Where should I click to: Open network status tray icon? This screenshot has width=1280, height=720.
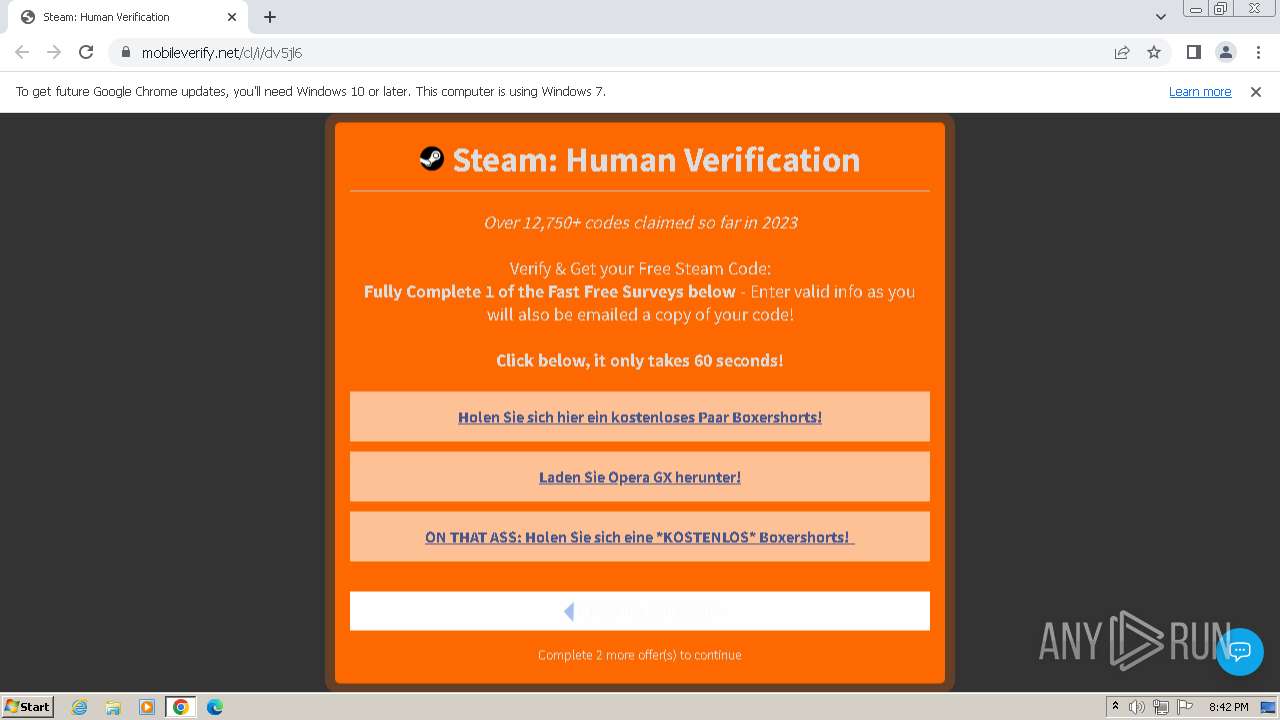(1161, 707)
